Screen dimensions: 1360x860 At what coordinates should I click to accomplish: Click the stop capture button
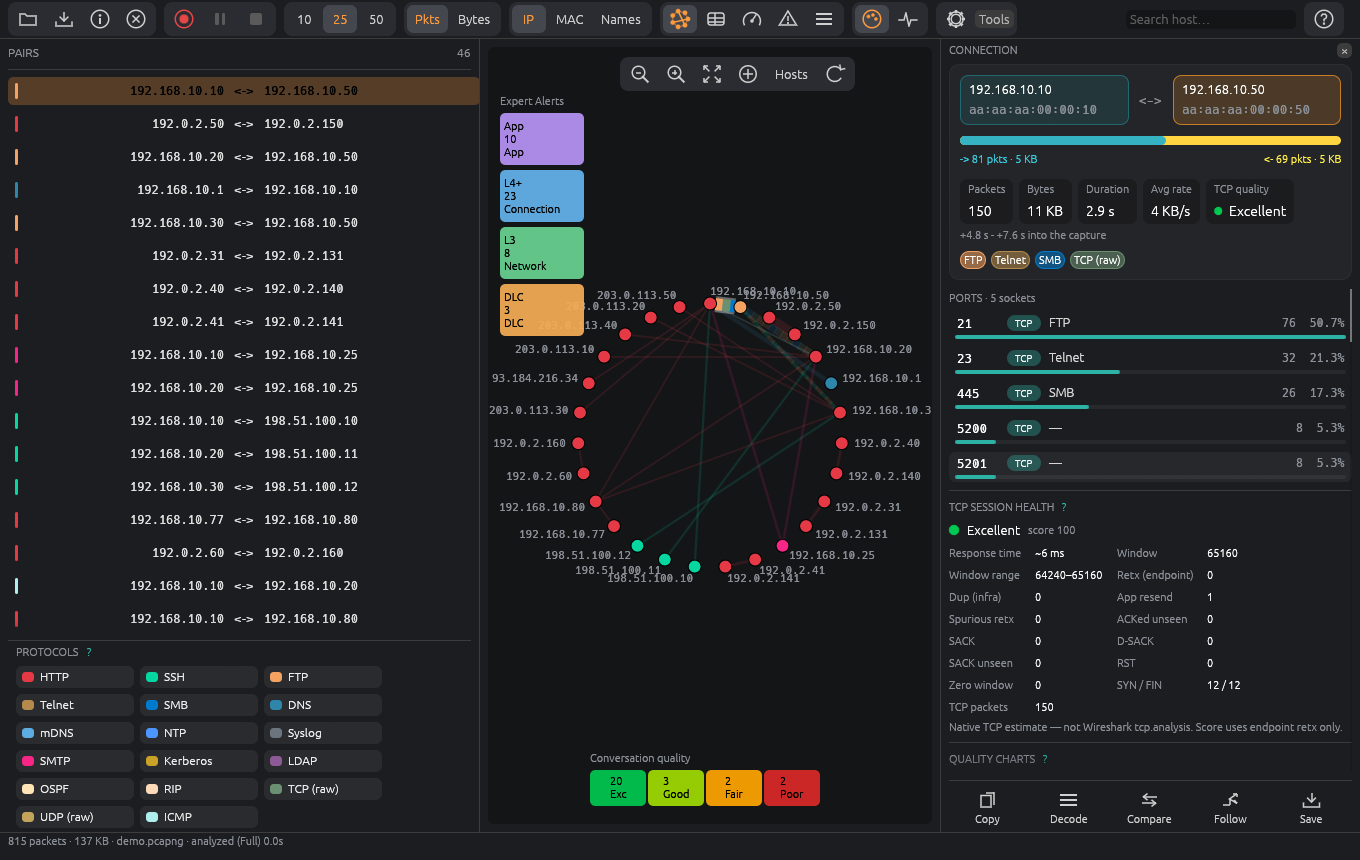coord(256,19)
